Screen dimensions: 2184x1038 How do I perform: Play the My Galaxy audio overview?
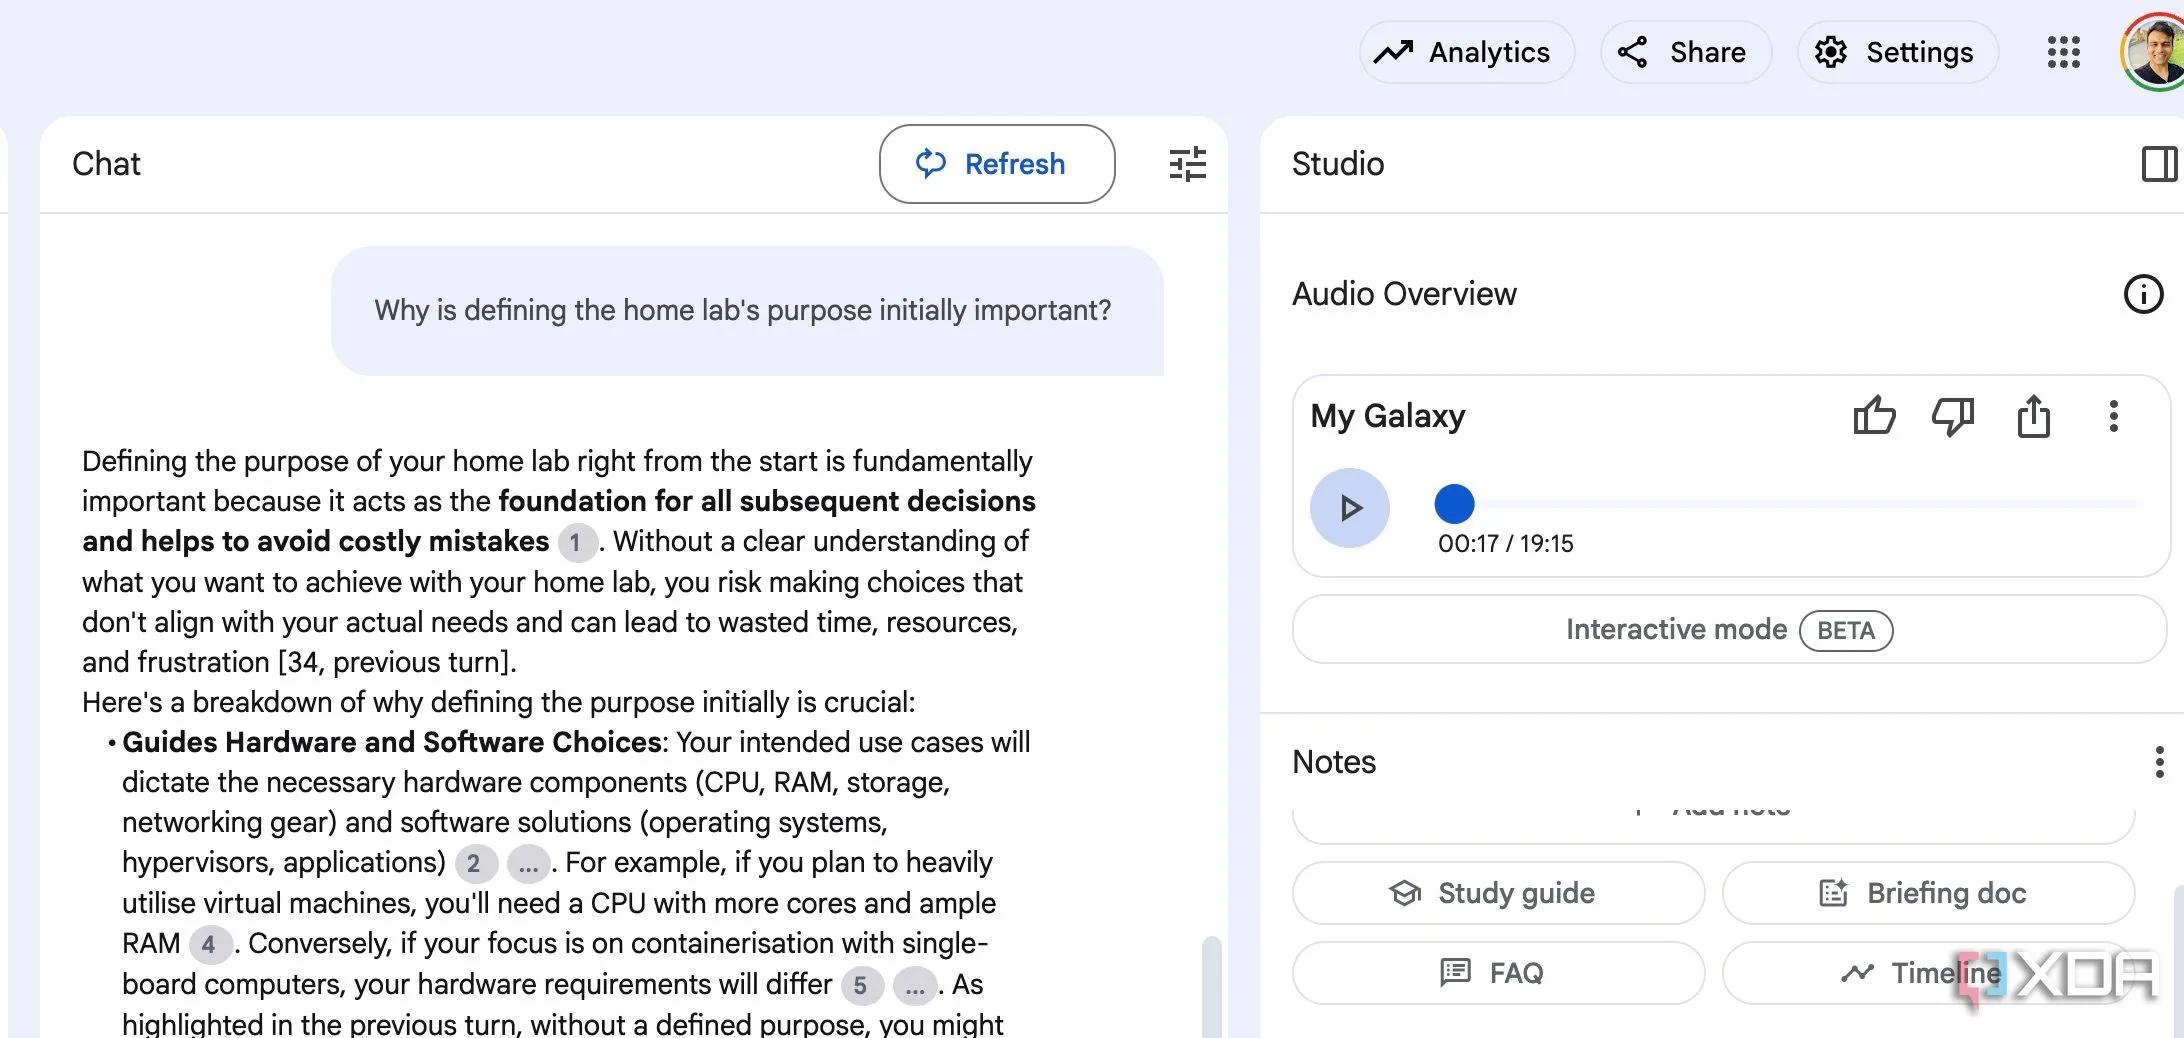pos(1349,508)
